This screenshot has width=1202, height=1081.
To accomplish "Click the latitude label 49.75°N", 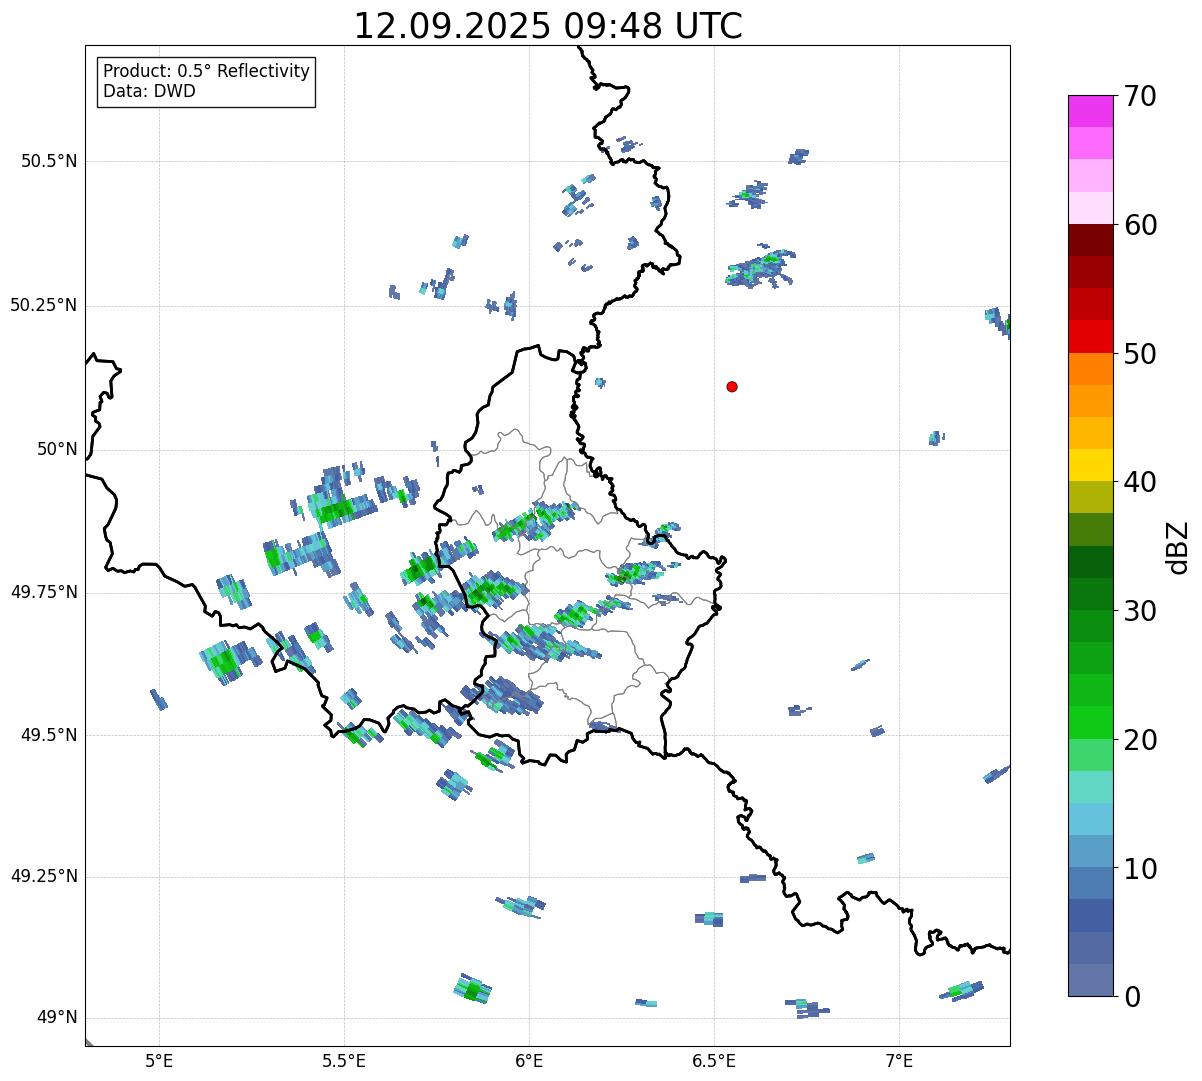I will [x=44, y=592].
